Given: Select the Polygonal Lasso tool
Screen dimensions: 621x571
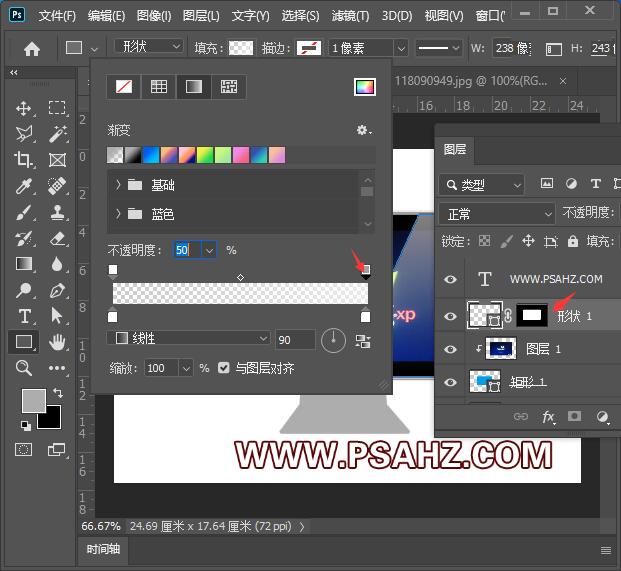Looking at the screenshot, I should (24, 134).
